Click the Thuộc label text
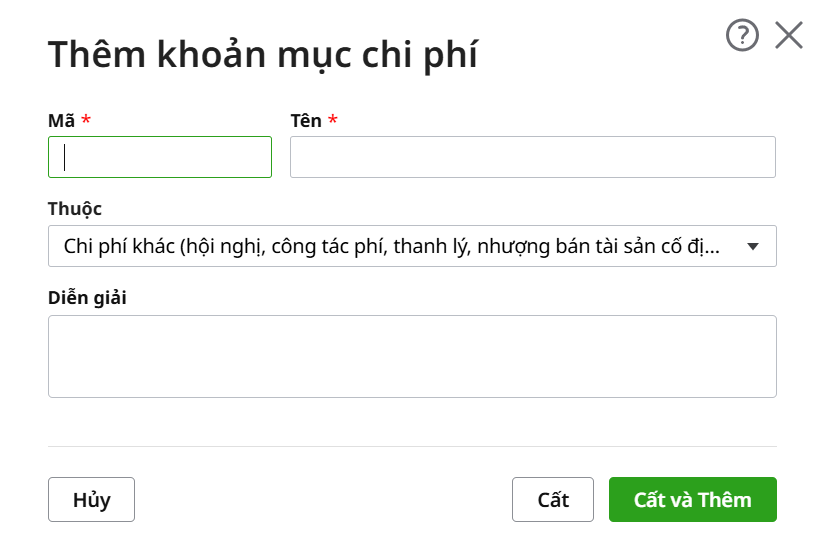825x551 pixels. click(75, 209)
